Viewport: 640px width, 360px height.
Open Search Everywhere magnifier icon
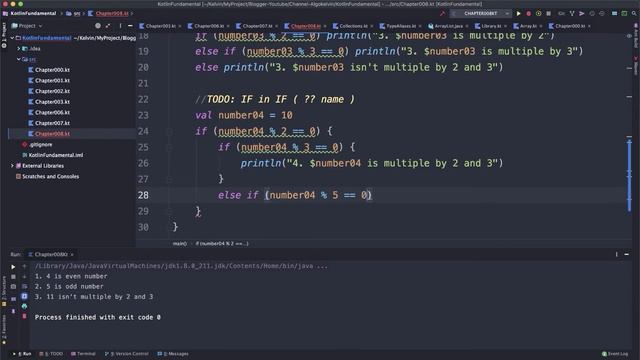pos(634,13)
